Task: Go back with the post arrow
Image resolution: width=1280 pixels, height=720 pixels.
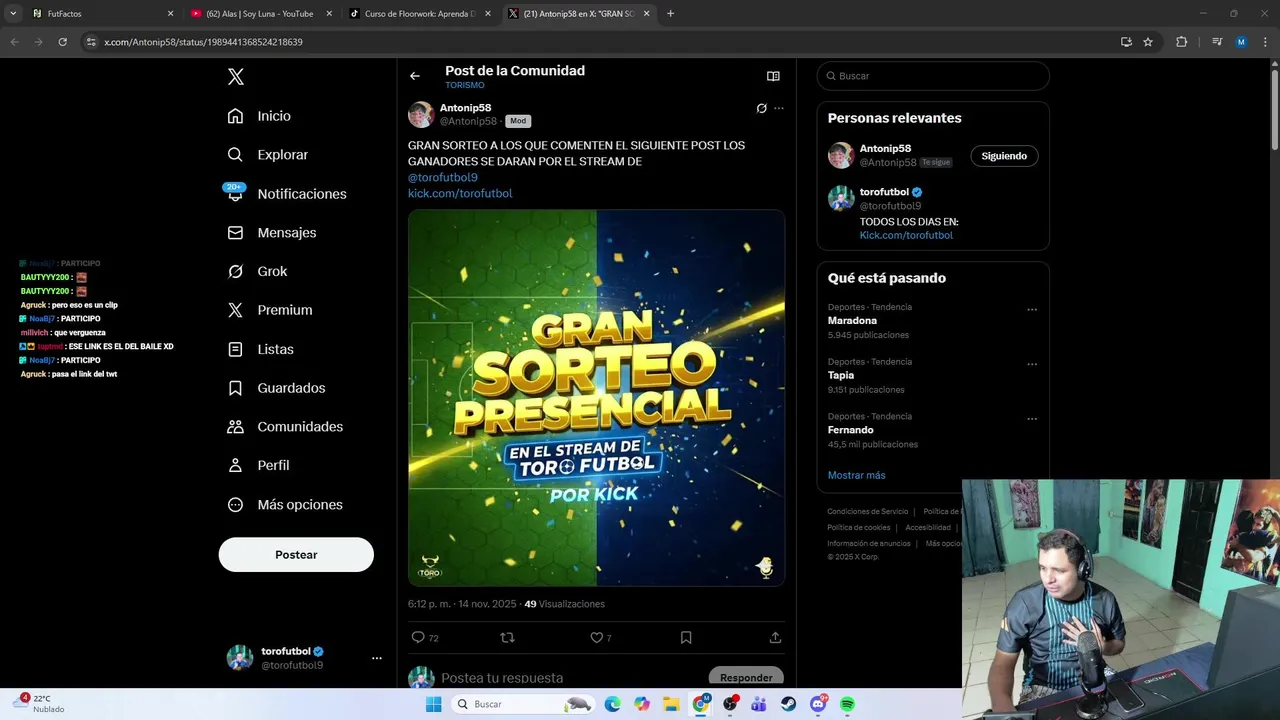Action: pyautogui.click(x=415, y=76)
